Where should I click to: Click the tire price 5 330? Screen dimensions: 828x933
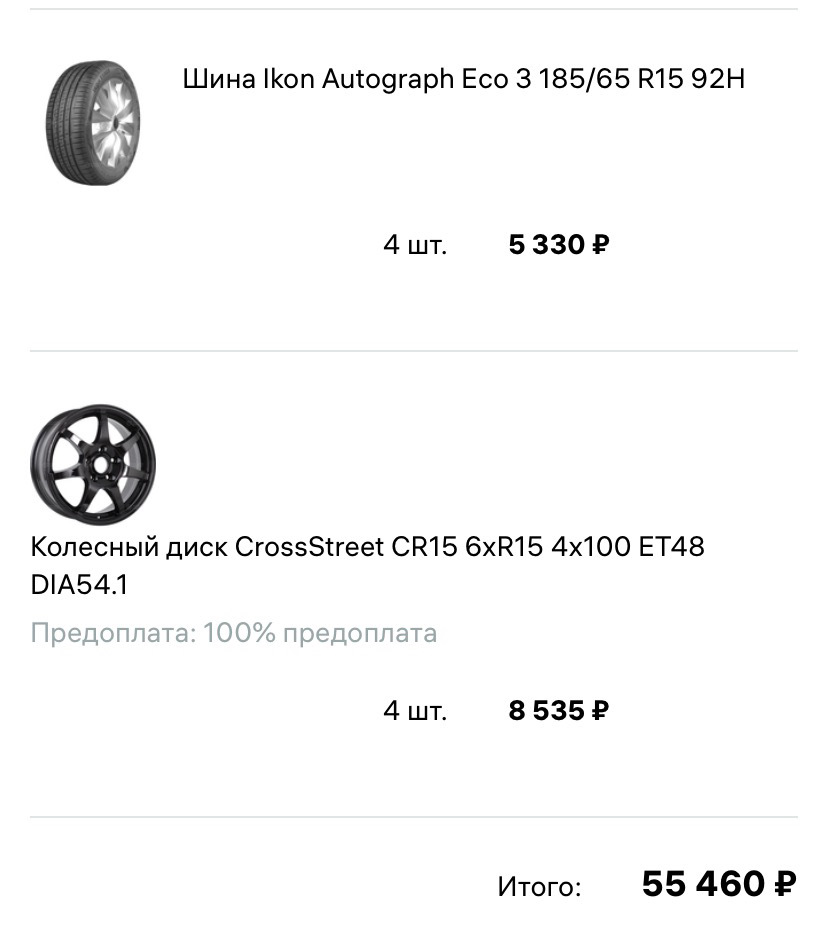coord(546,245)
